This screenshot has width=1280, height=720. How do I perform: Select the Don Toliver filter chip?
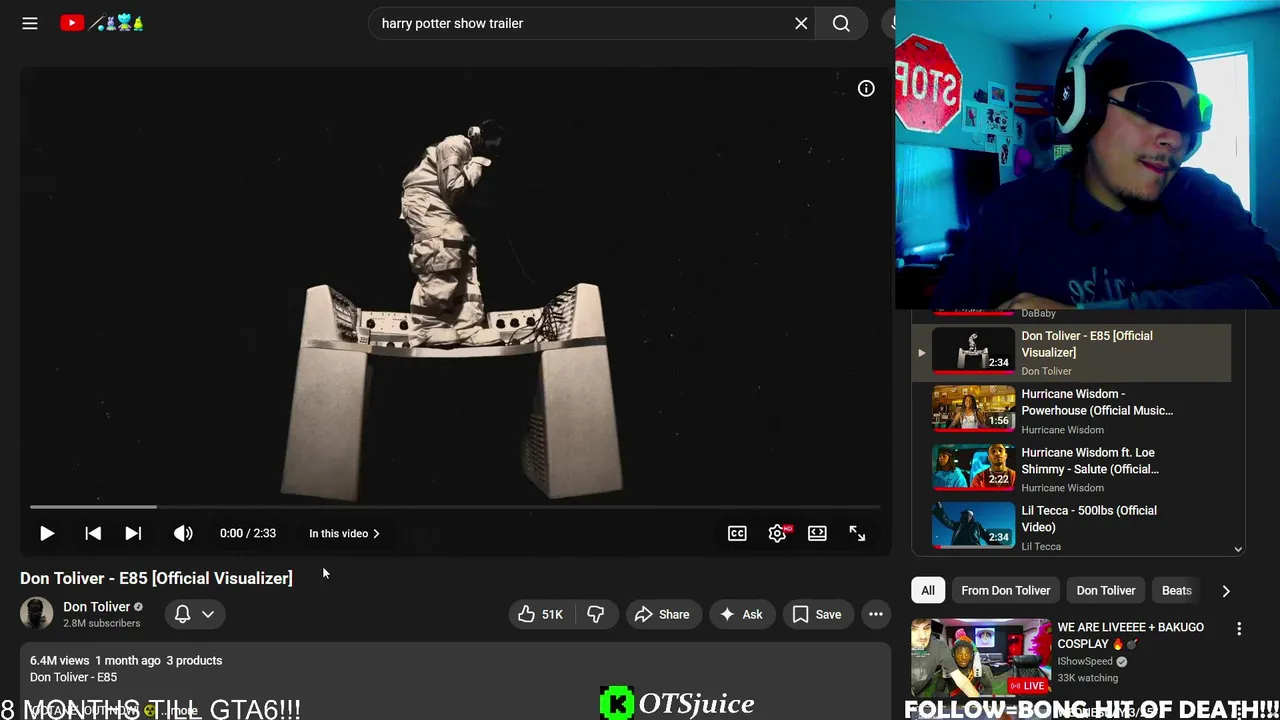coord(1106,590)
